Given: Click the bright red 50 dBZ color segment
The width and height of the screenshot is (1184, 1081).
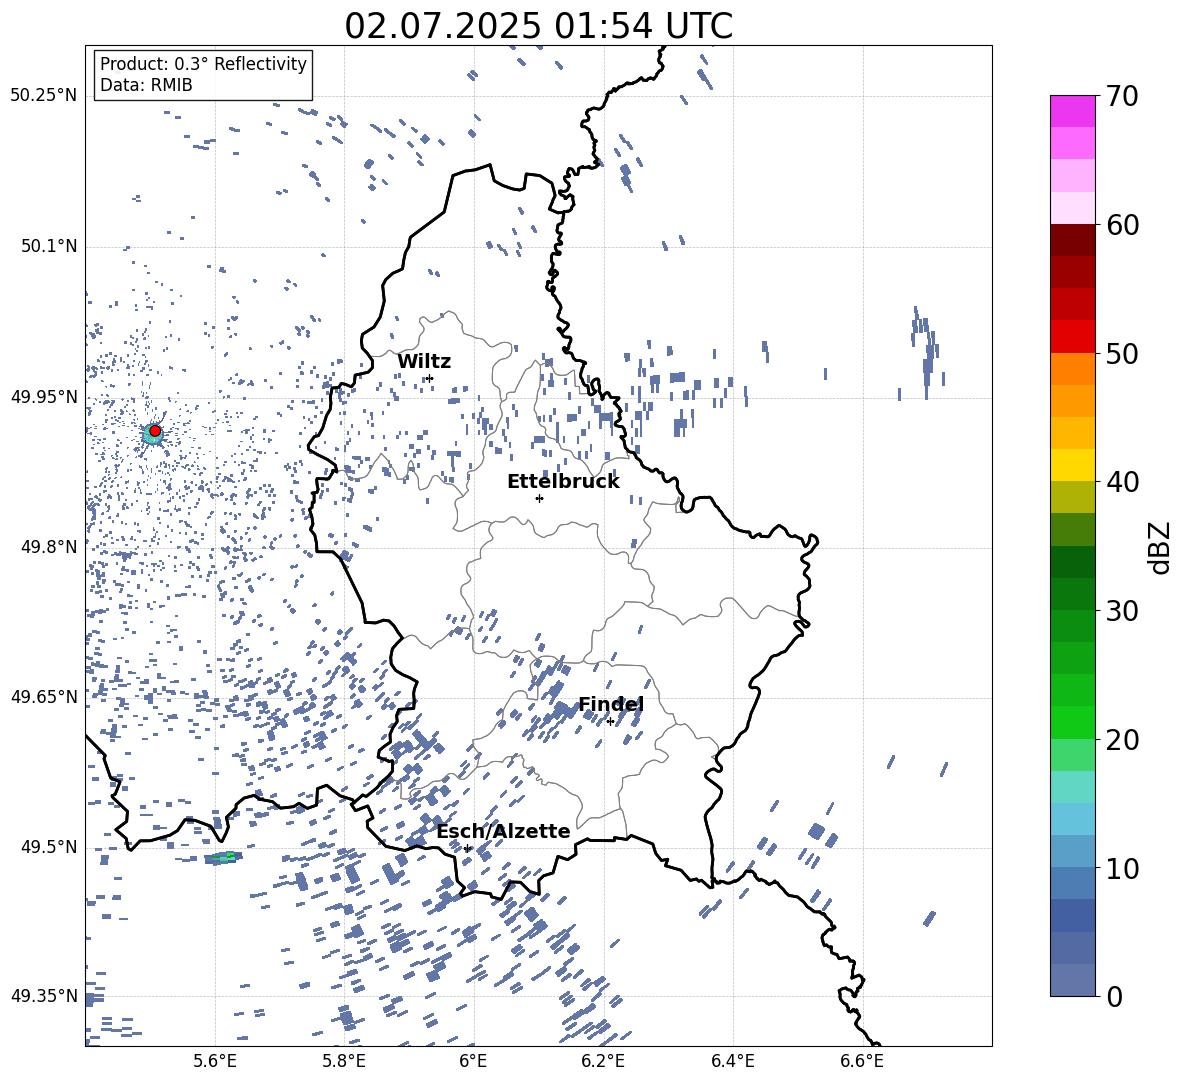Looking at the screenshot, I should tap(1073, 337).
